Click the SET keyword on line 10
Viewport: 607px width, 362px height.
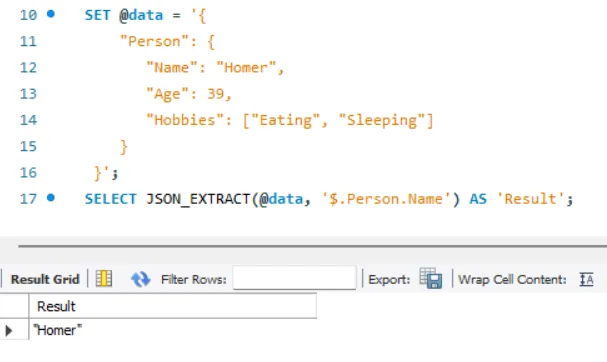tap(98, 15)
